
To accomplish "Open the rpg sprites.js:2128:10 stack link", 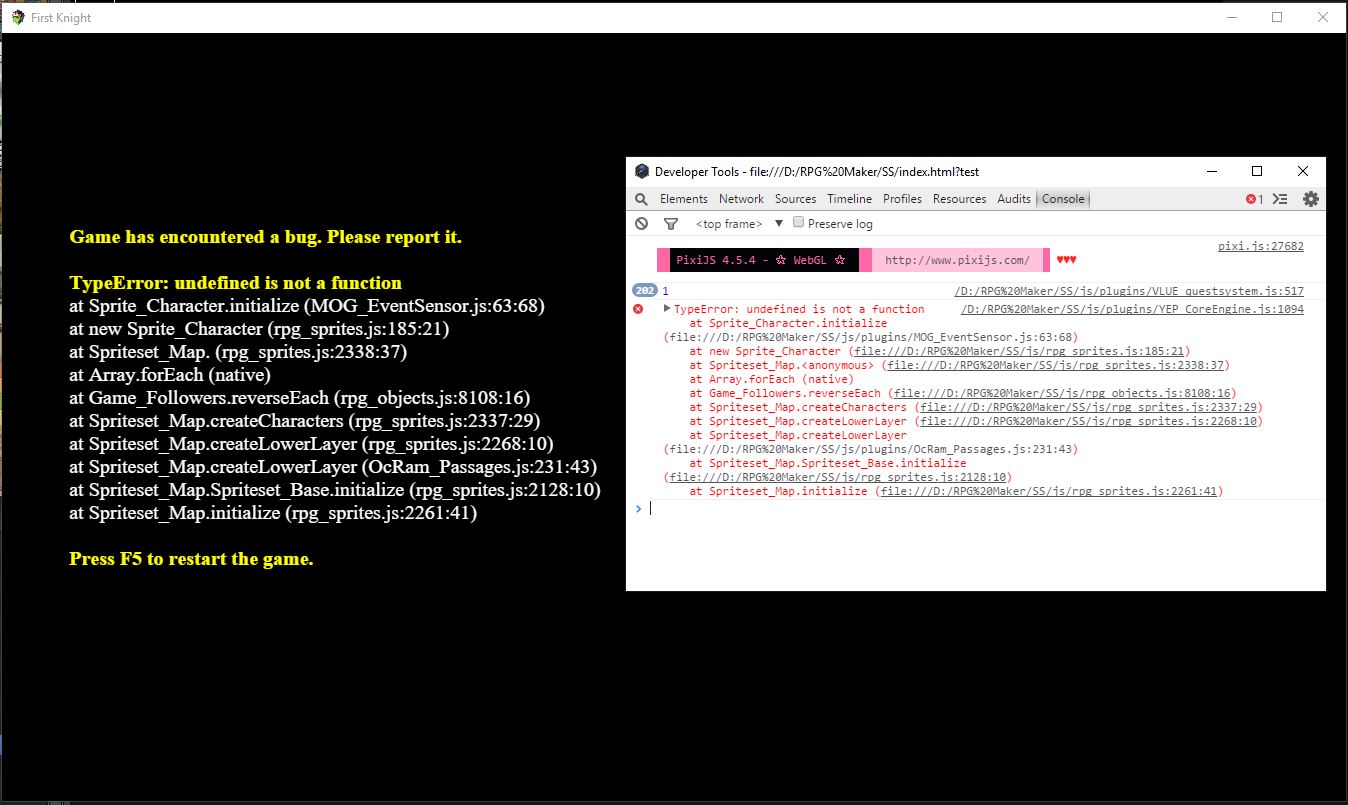I will (839, 477).
